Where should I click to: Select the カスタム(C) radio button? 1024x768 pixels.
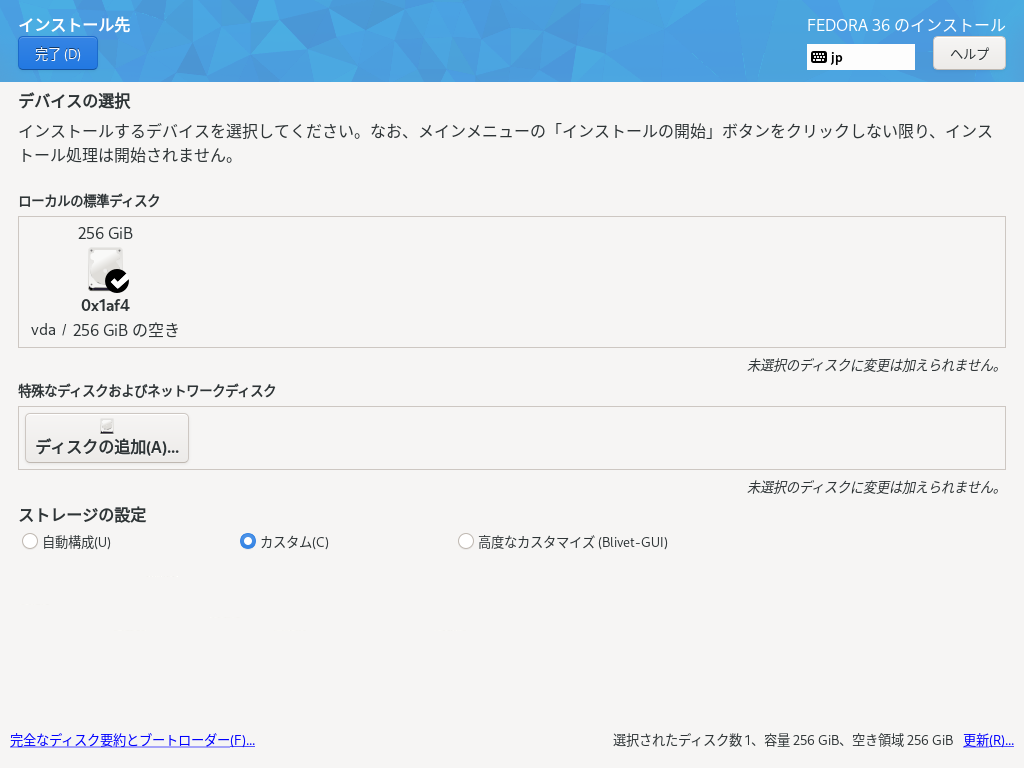click(x=248, y=541)
